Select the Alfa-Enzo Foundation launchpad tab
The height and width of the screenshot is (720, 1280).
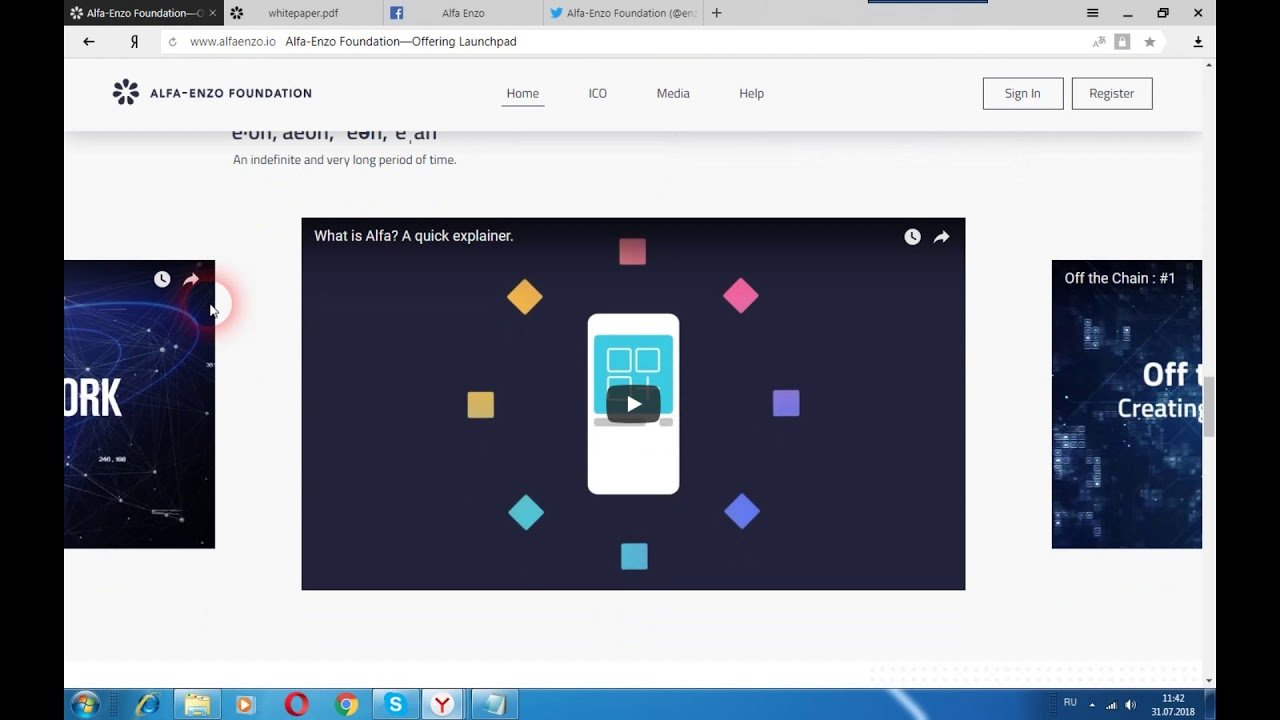click(144, 13)
